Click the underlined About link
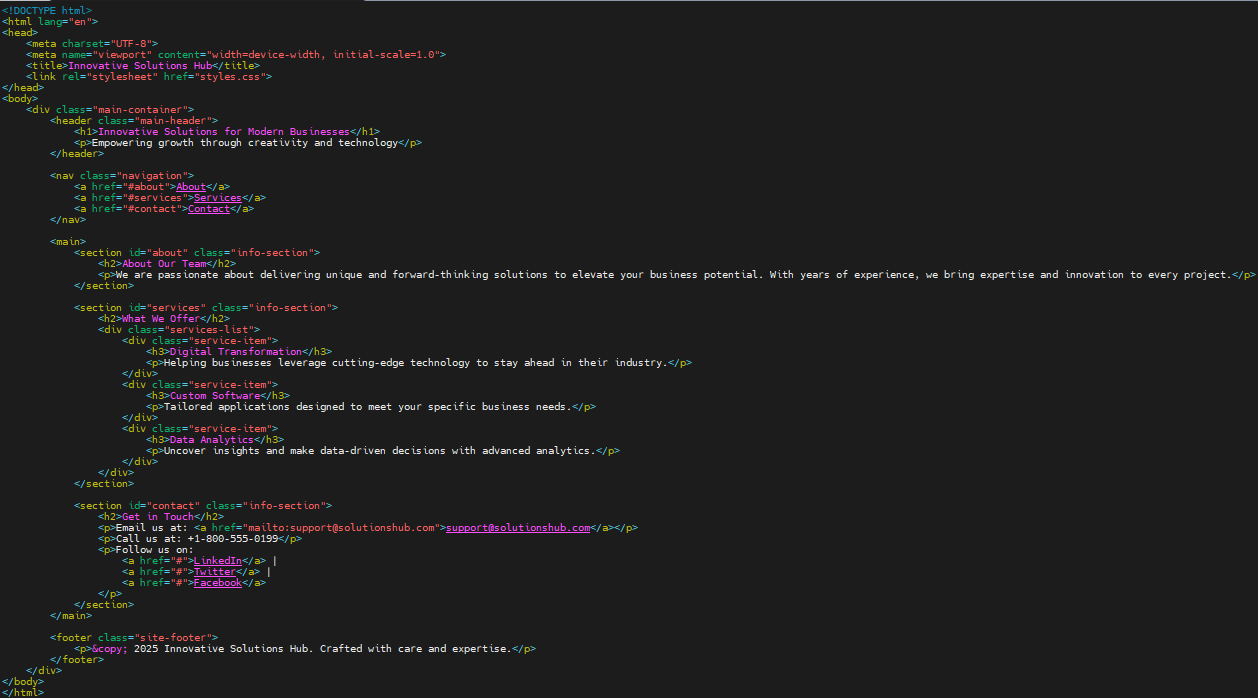 (x=190, y=186)
